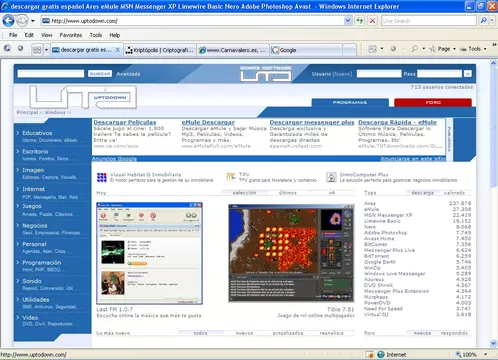Open the Favorites menu
The image size is (498, 360).
(71, 35)
